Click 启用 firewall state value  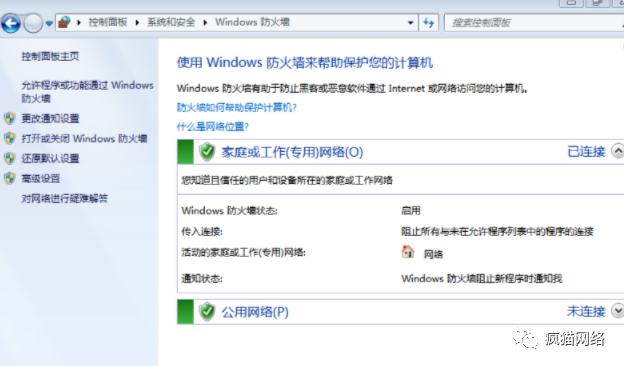tap(411, 210)
